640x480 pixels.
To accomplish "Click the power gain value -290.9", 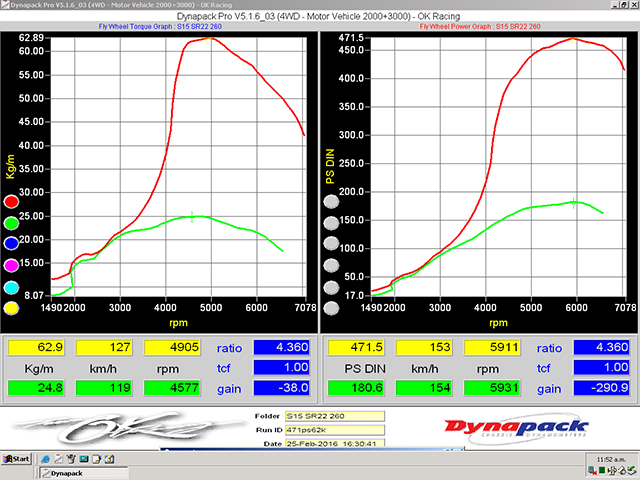I will click(601, 388).
